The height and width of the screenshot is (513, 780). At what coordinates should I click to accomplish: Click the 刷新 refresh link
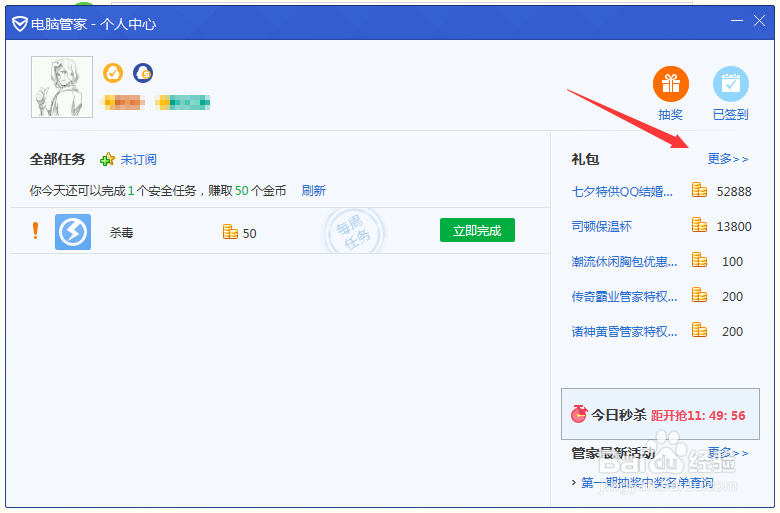tap(313, 191)
